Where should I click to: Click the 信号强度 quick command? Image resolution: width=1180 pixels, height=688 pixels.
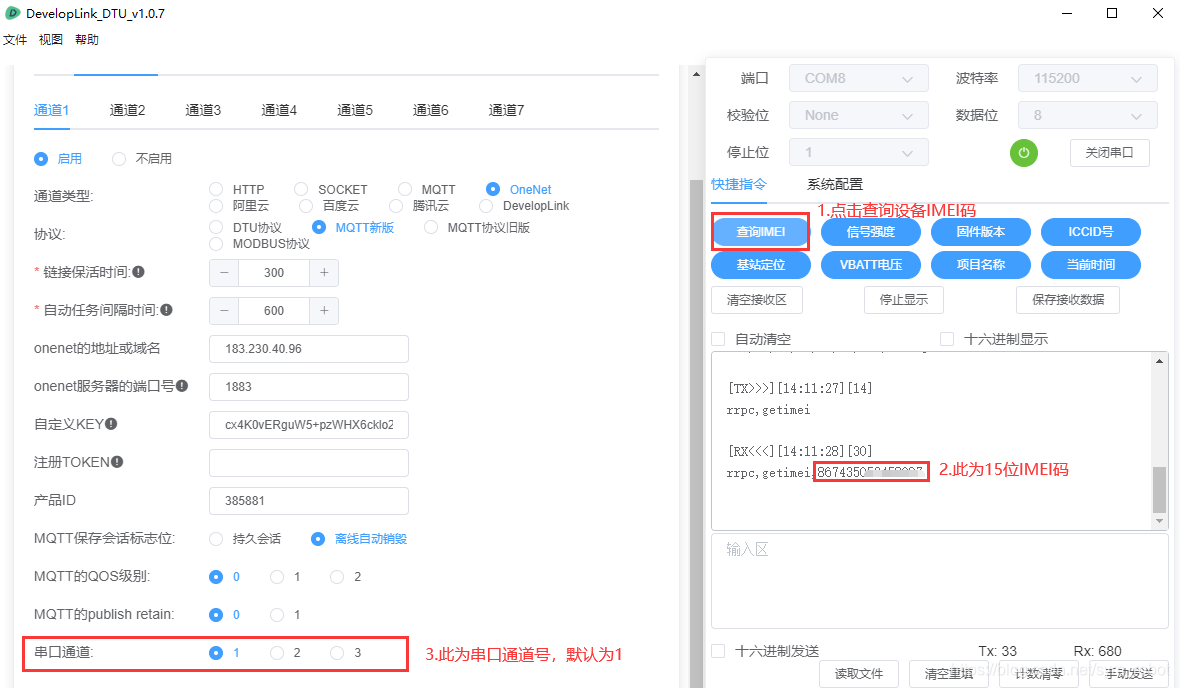870,231
